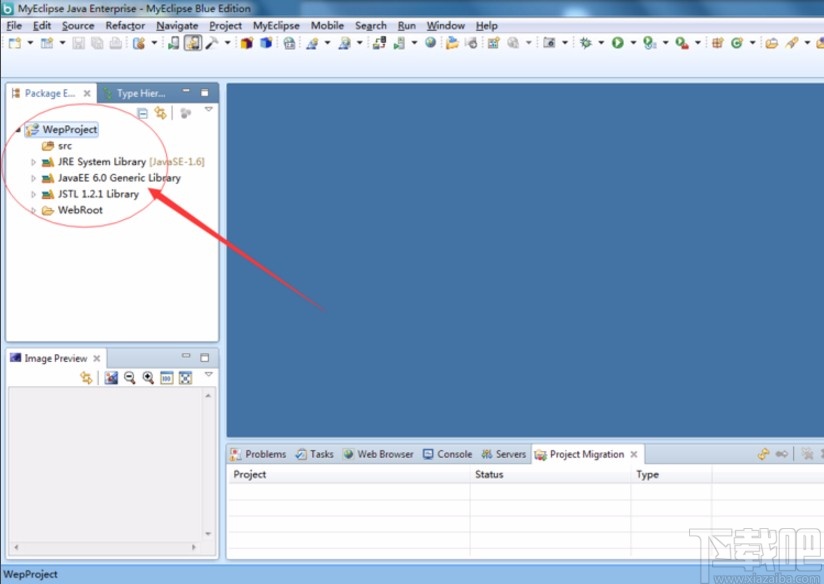Expand the JRE System Library node
824x584 pixels.
point(33,162)
